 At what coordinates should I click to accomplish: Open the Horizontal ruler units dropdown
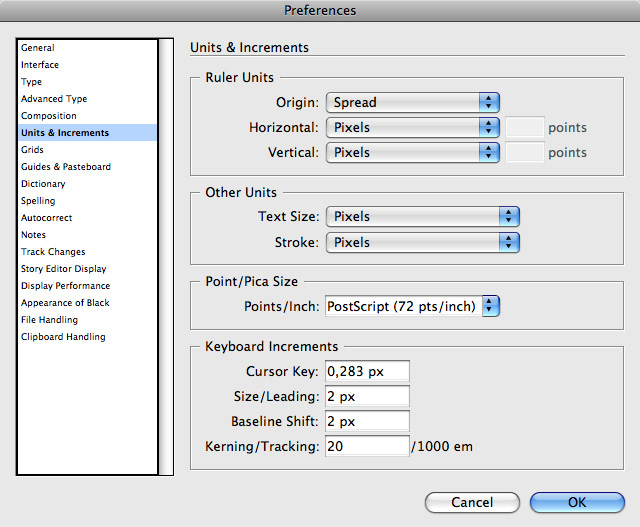[x=413, y=127]
